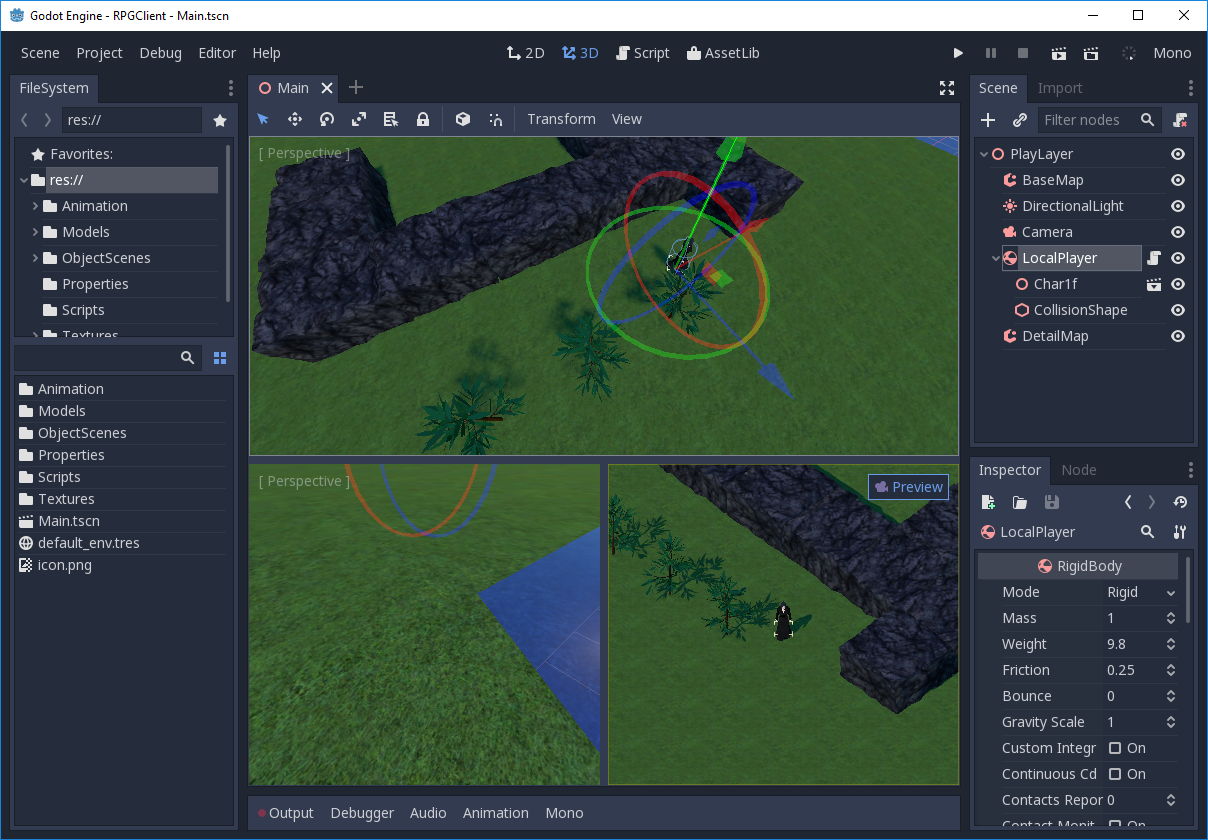The image size is (1208, 840).
Task: Open Inspector history with the clock icon
Action: click(x=1180, y=502)
